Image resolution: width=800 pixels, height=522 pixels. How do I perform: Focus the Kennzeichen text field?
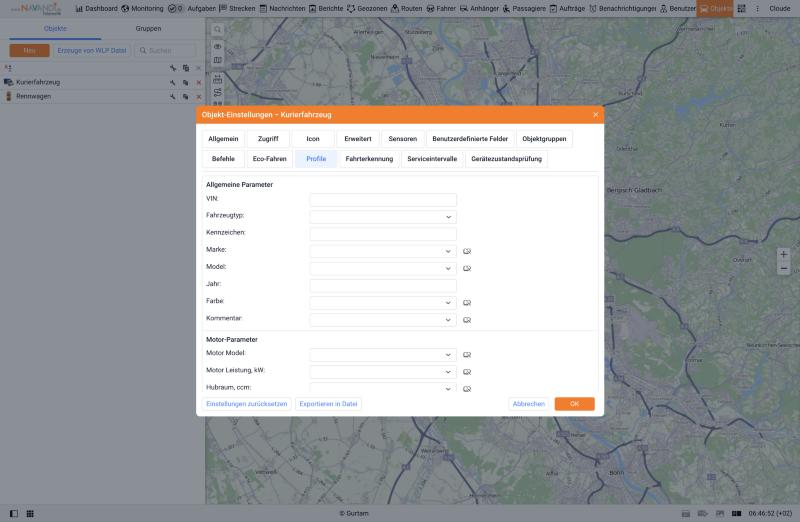[383, 234]
